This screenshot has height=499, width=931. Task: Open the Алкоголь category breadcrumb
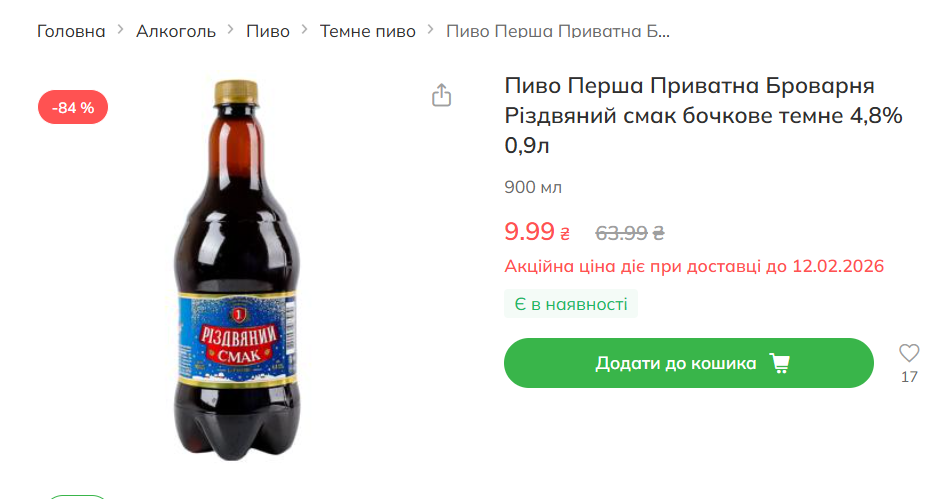tap(176, 31)
